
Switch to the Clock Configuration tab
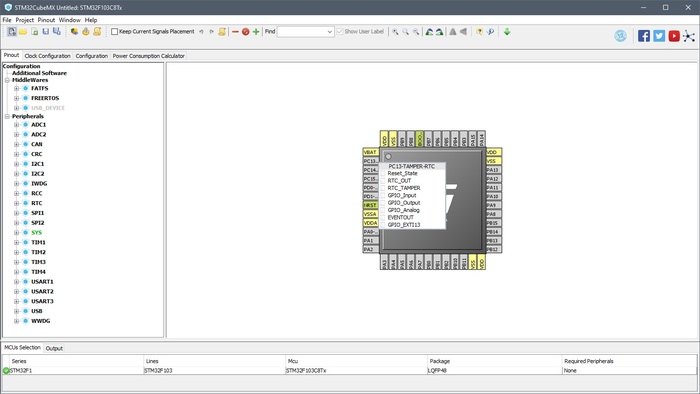click(47, 56)
